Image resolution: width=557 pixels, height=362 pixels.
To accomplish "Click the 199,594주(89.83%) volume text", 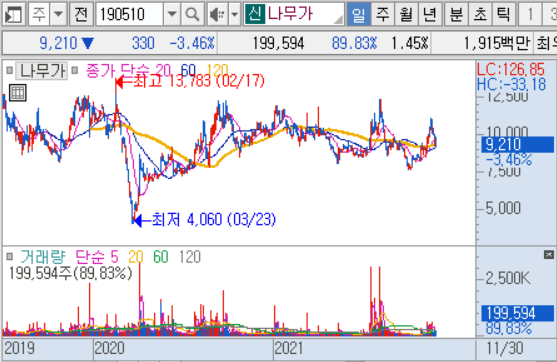I will pyautogui.click(x=70, y=273).
